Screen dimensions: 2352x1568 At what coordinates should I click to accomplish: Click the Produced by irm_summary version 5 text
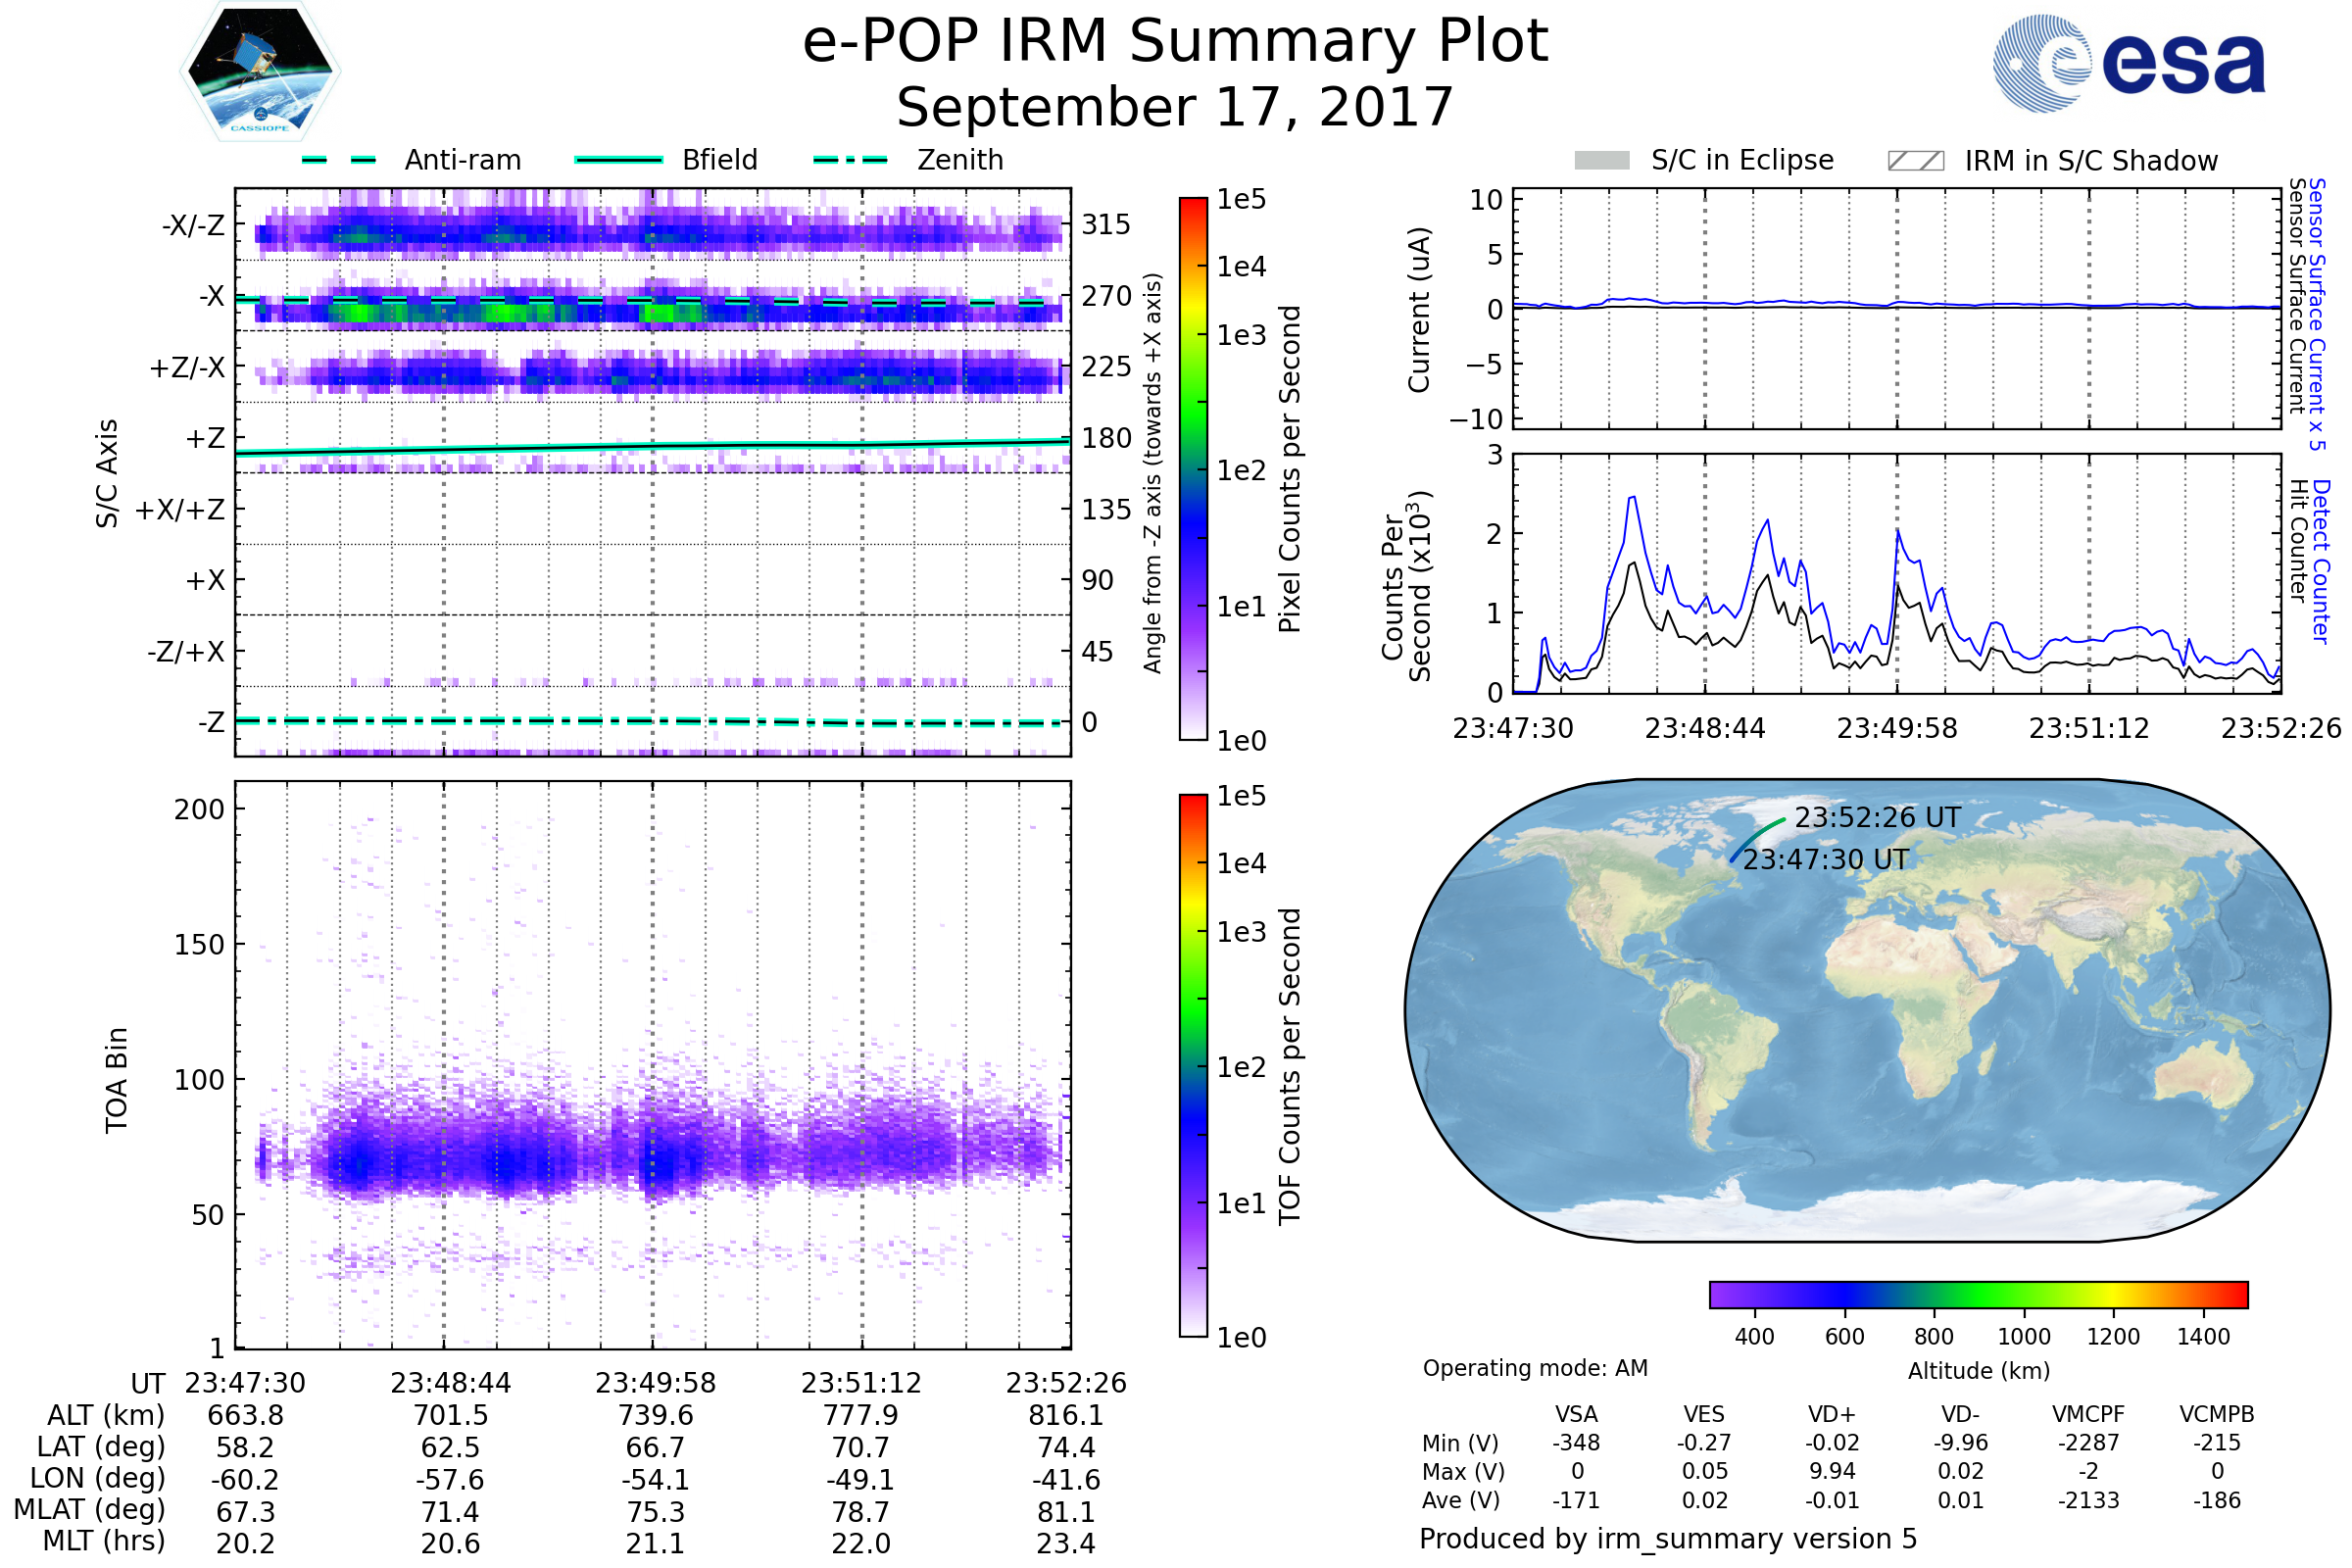[x=1667, y=1539]
